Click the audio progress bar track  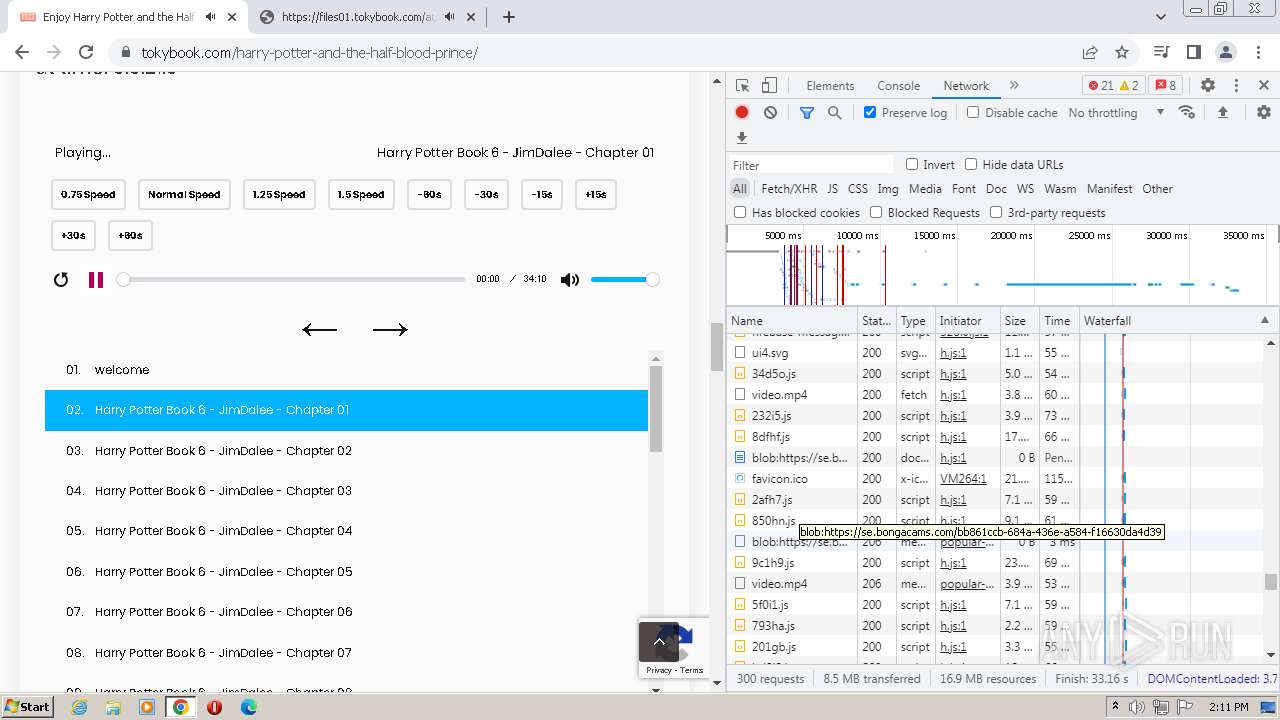pos(294,280)
